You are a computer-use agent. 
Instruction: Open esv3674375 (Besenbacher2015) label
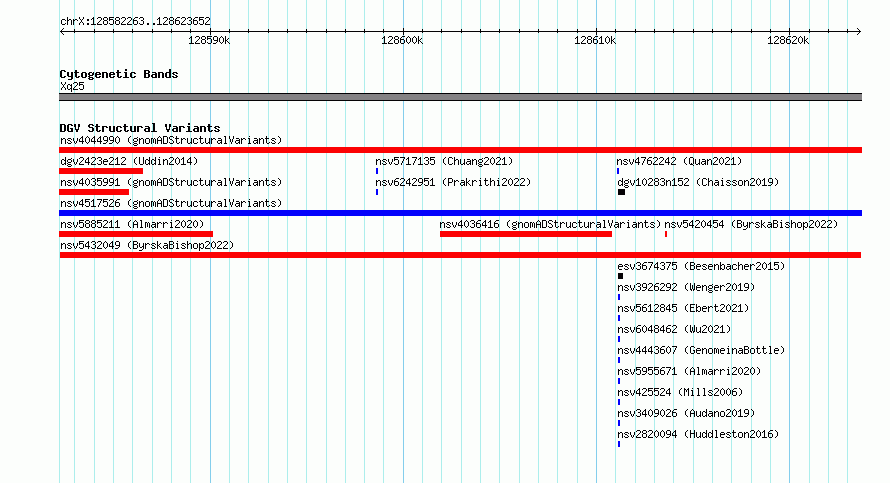701,266
